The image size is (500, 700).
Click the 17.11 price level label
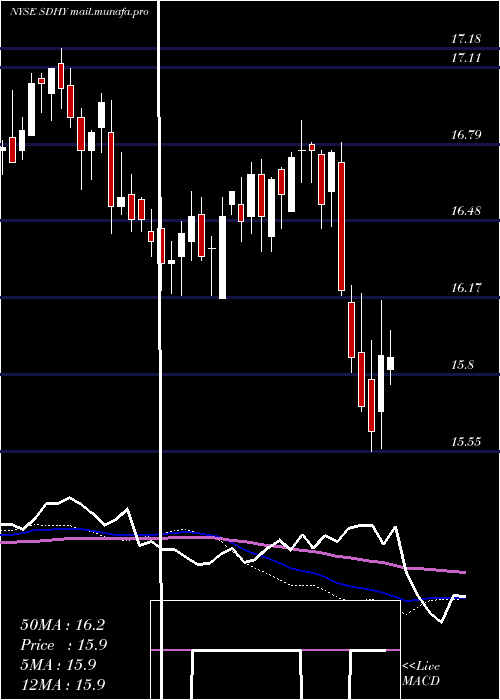466,58
